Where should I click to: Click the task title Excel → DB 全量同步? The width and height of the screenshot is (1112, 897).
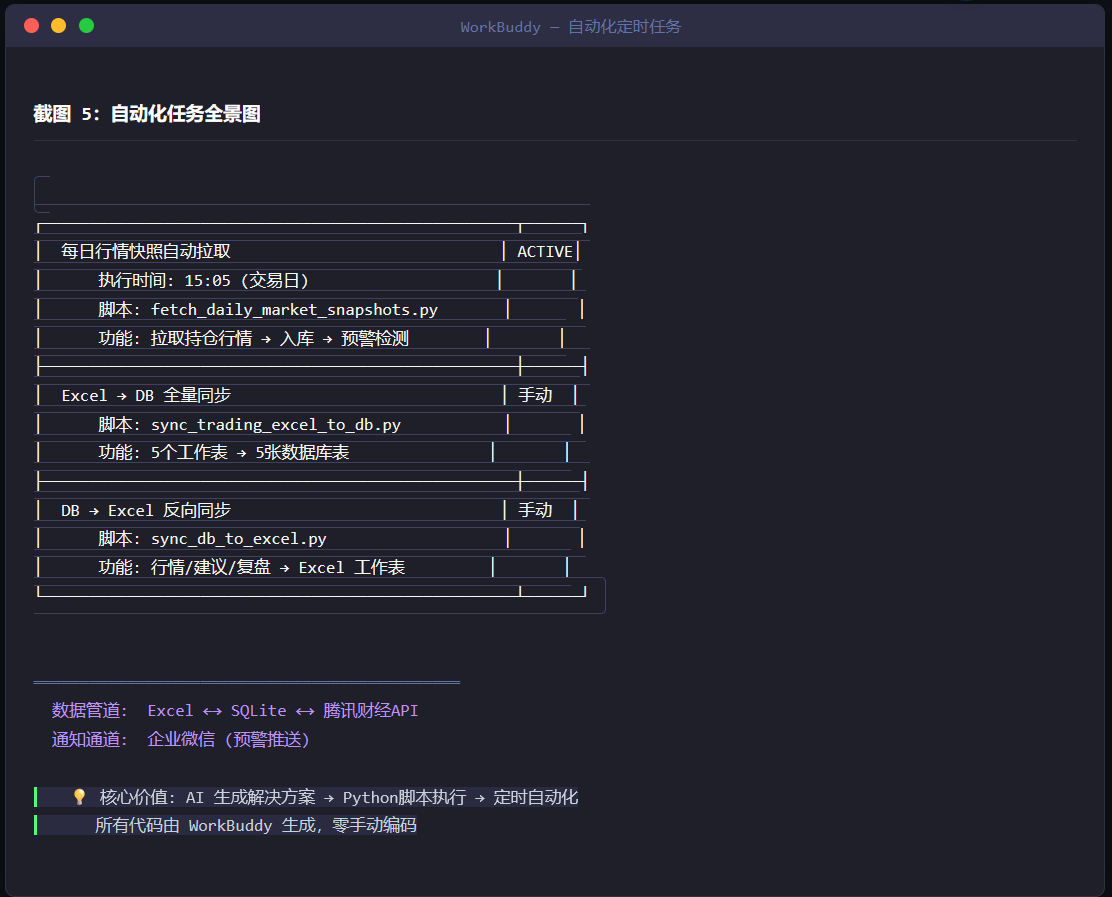click(146, 395)
